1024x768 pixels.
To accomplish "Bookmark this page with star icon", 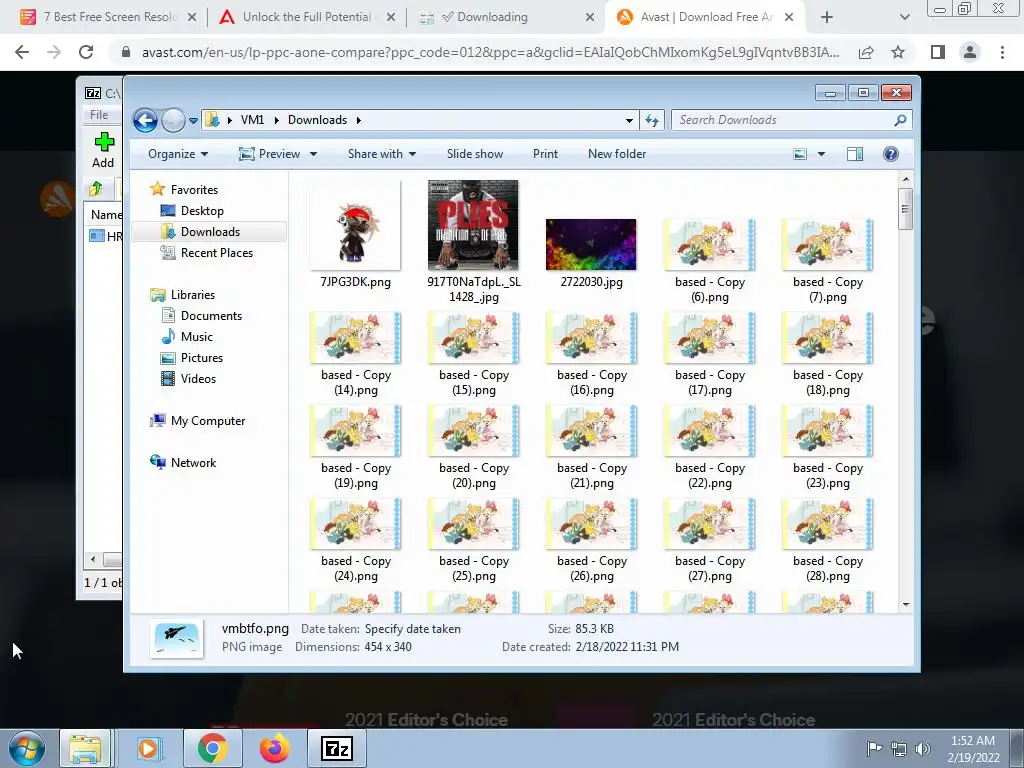I will tap(898, 52).
